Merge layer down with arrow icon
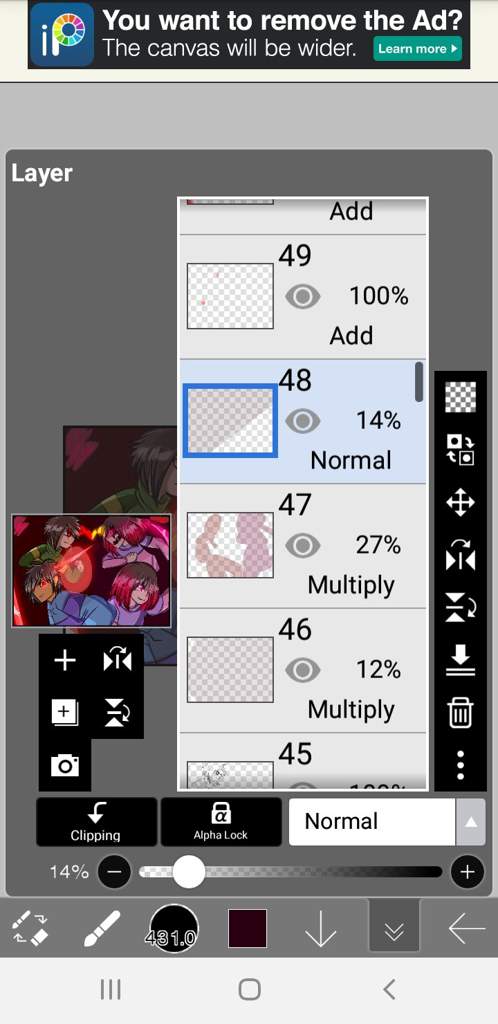This screenshot has height=1024, width=498. [x=460, y=660]
